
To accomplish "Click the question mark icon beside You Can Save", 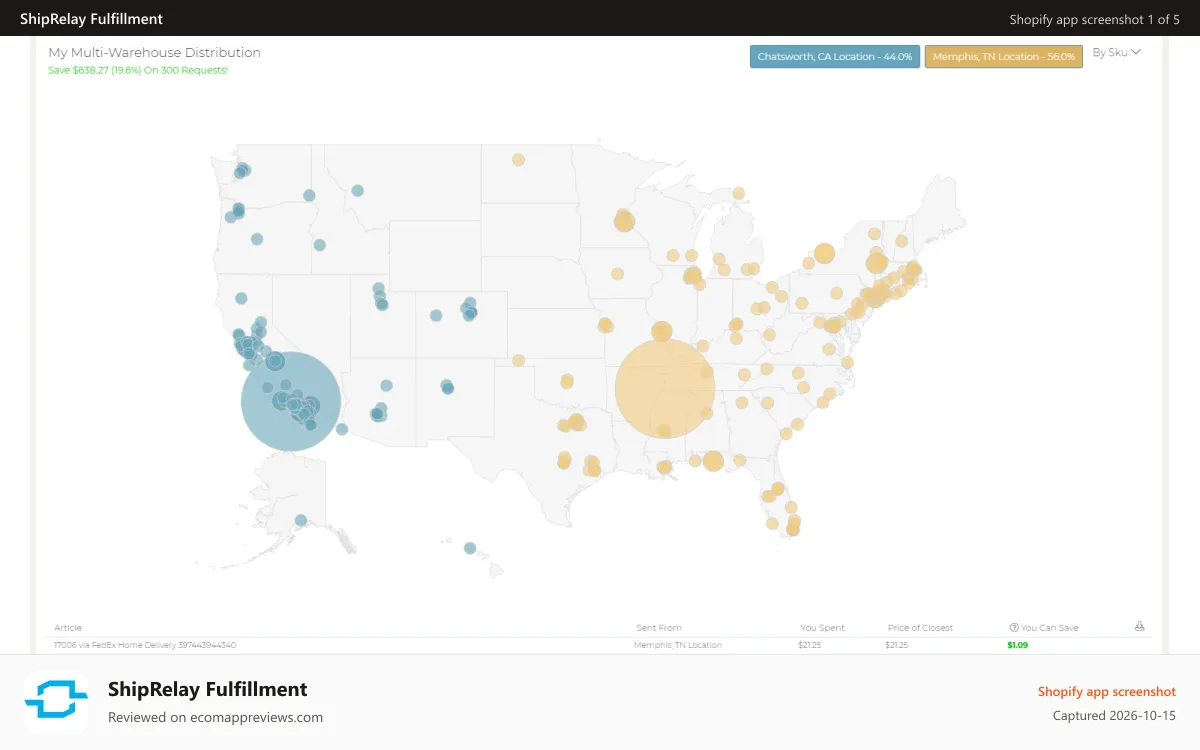I will [x=1014, y=628].
